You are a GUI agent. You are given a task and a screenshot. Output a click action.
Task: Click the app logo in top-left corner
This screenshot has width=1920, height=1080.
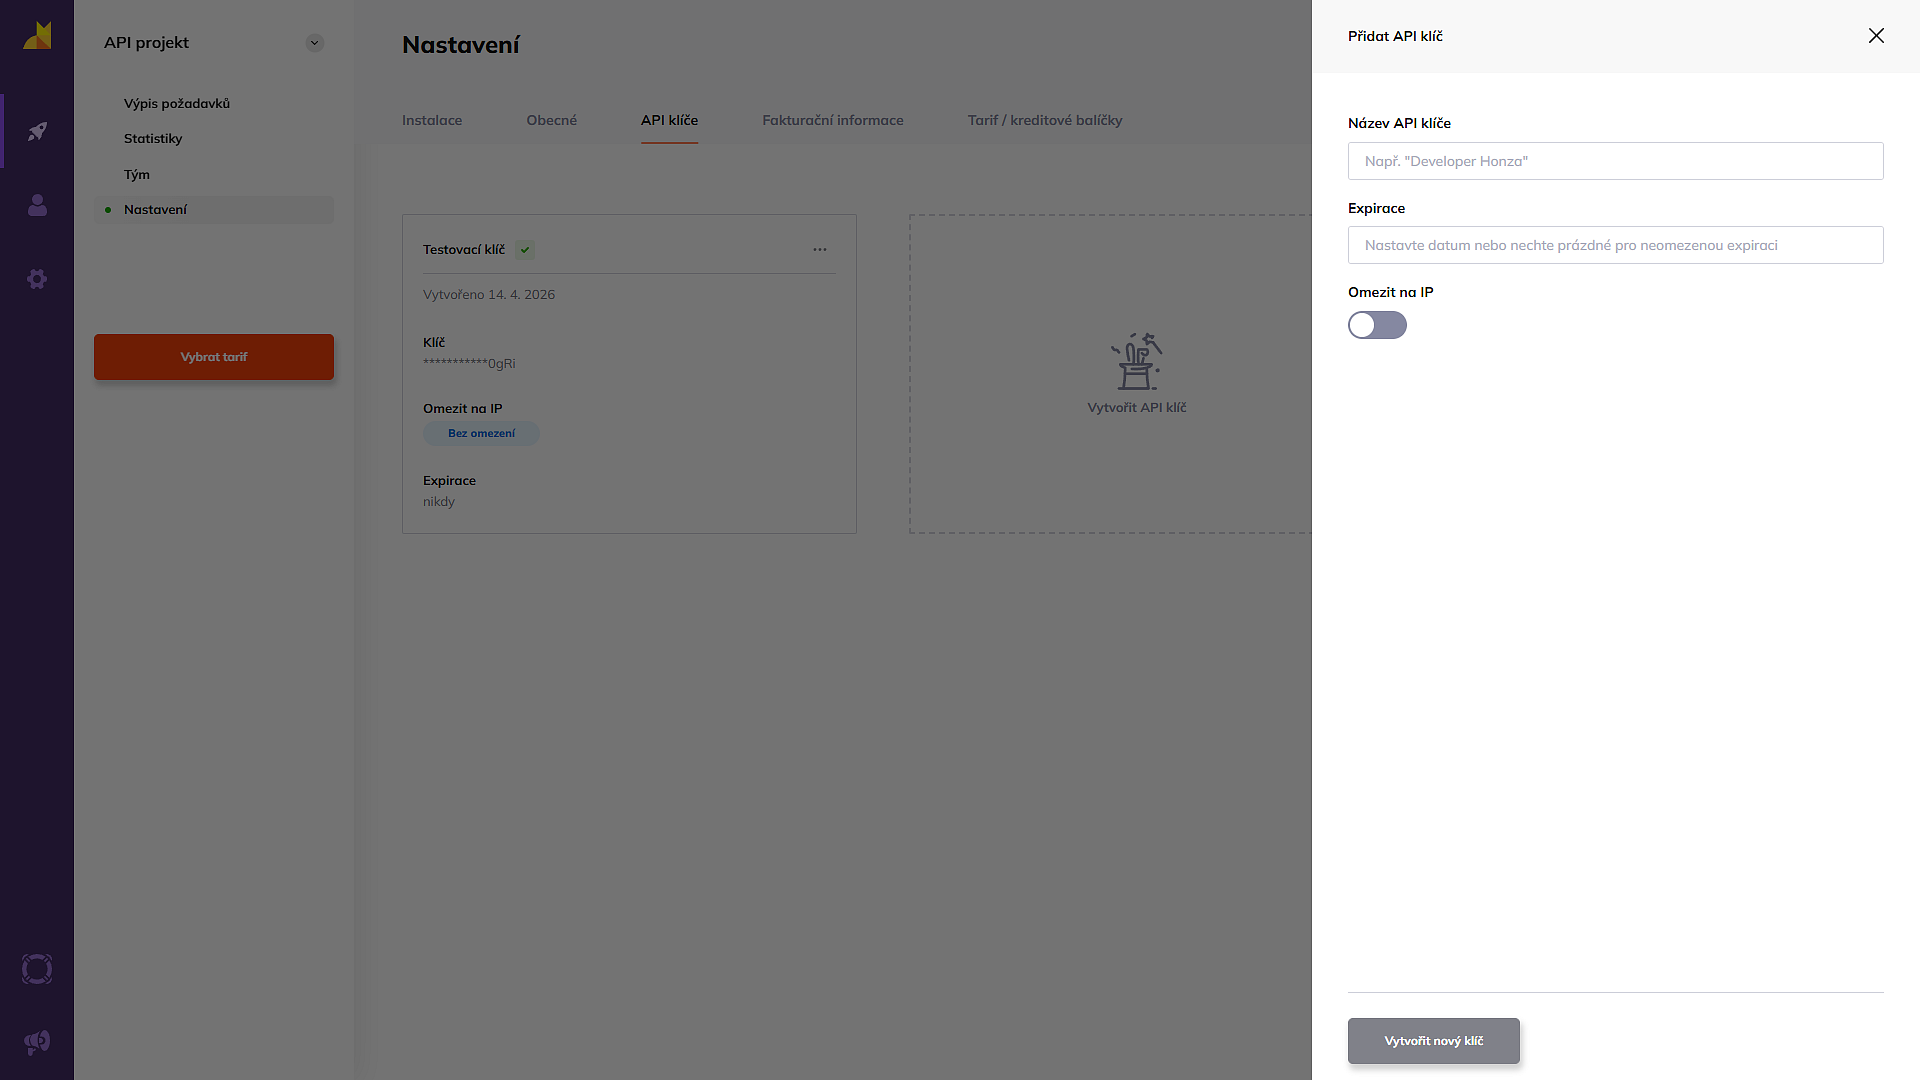[37, 36]
